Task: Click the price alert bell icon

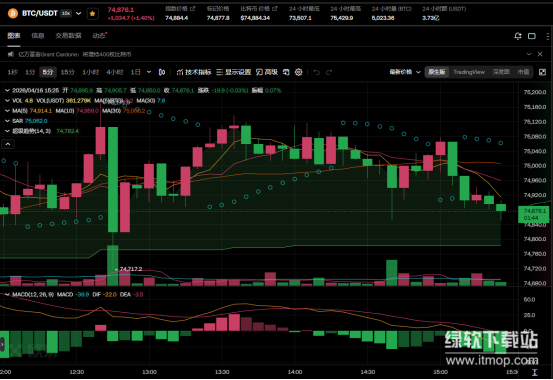Action: (518, 36)
